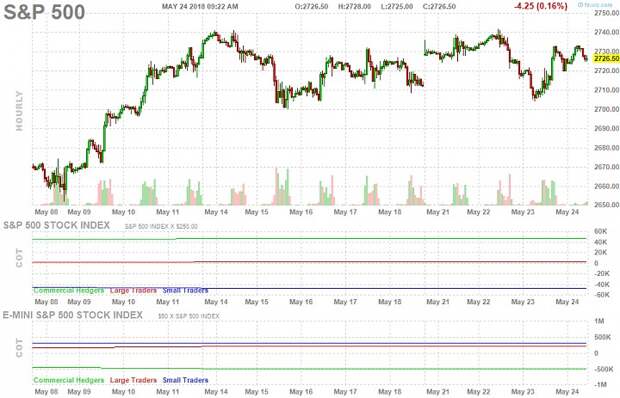This screenshot has width=620, height=398.
Task: Click the 2690.00 price axis label
Action: 607,128
